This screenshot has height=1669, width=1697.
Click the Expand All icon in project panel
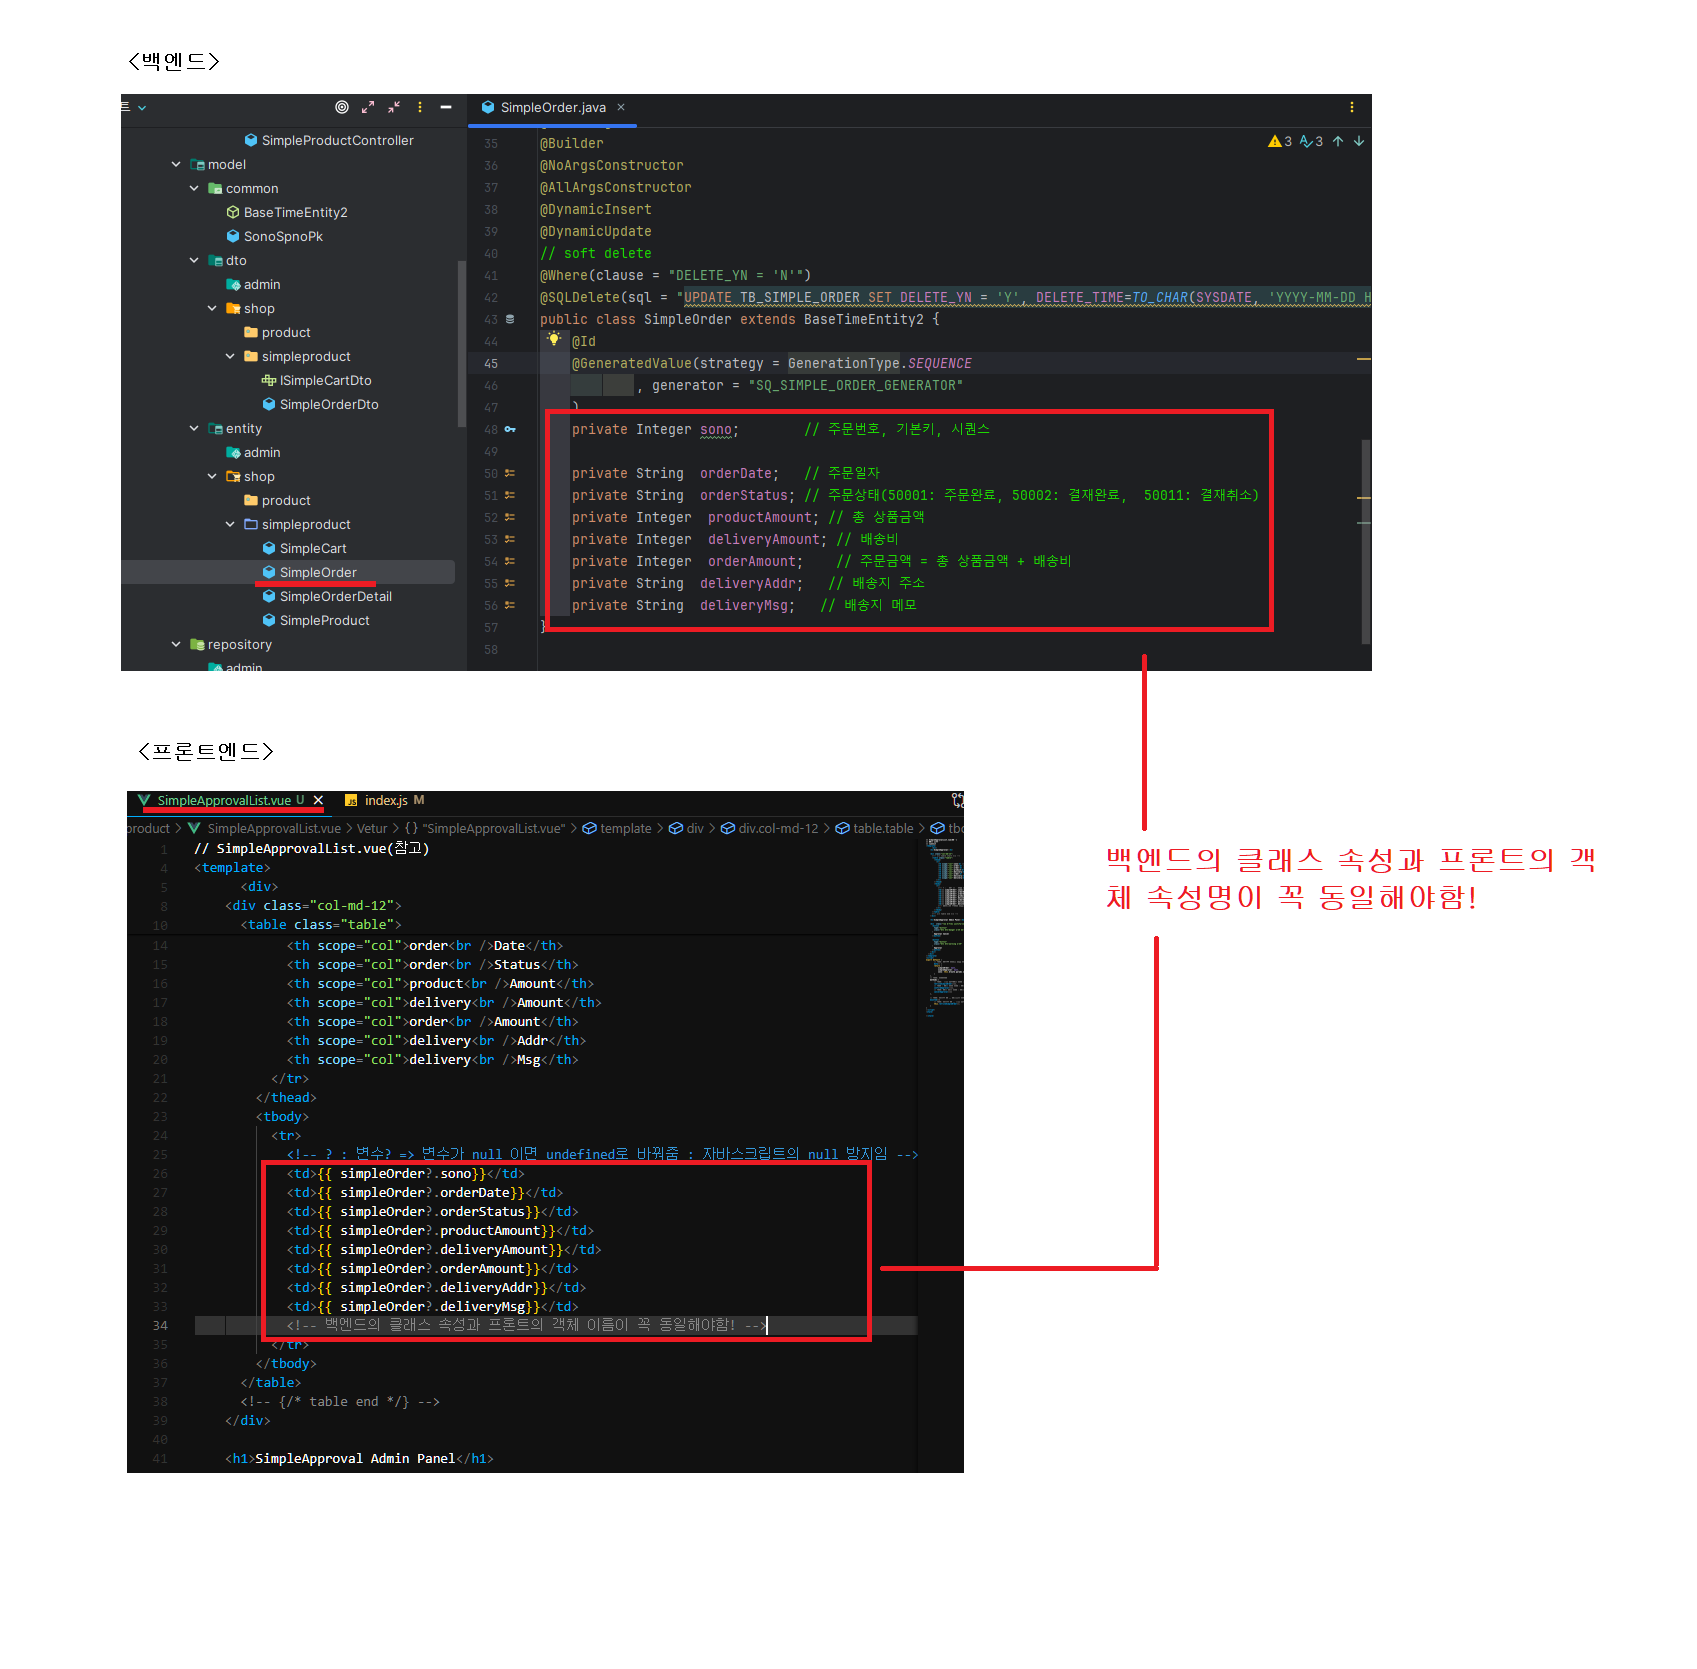(368, 107)
